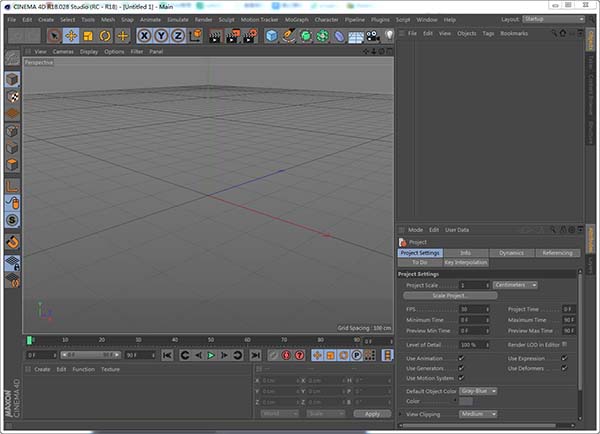Open the Character menu
The image size is (600, 434).
[x=326, y=20]
